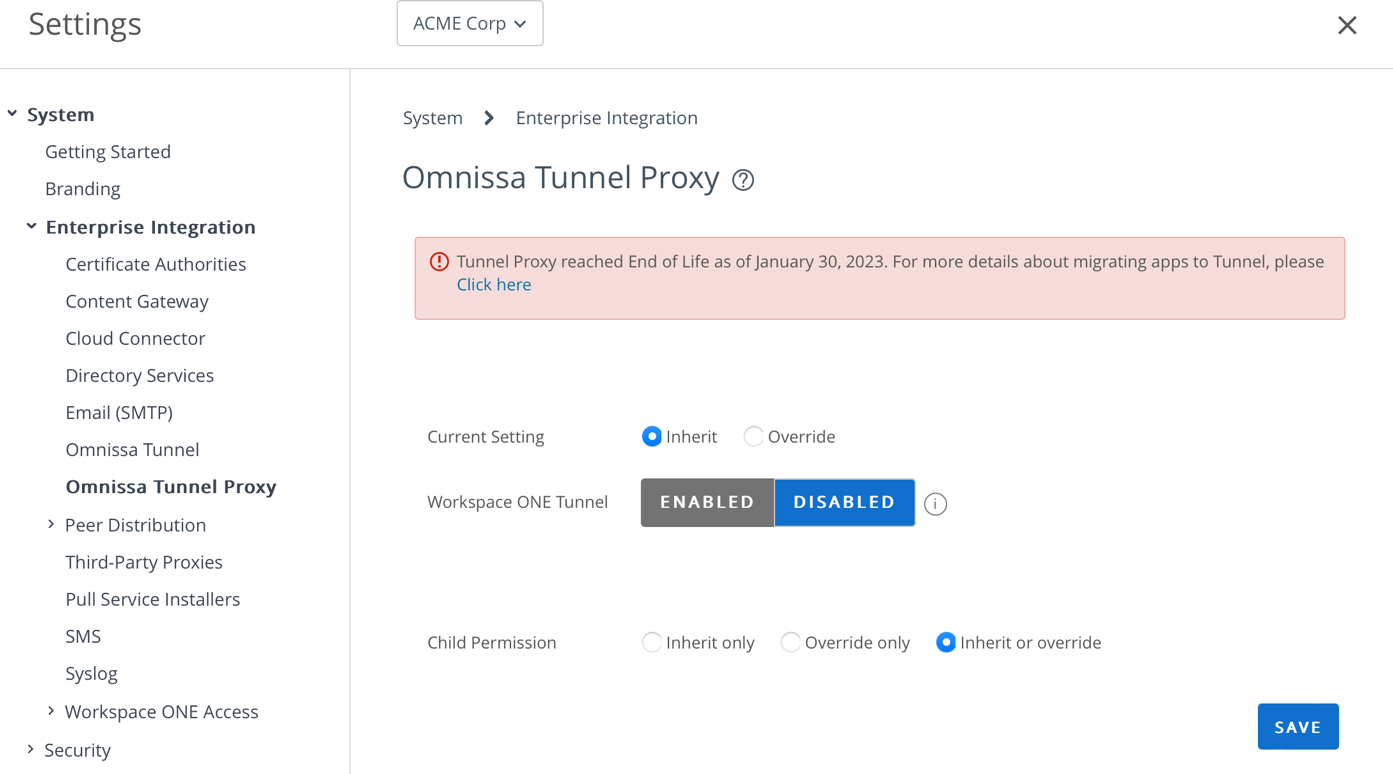
Task: Select Inherit or override child permission
Action: tap(945, 643)
